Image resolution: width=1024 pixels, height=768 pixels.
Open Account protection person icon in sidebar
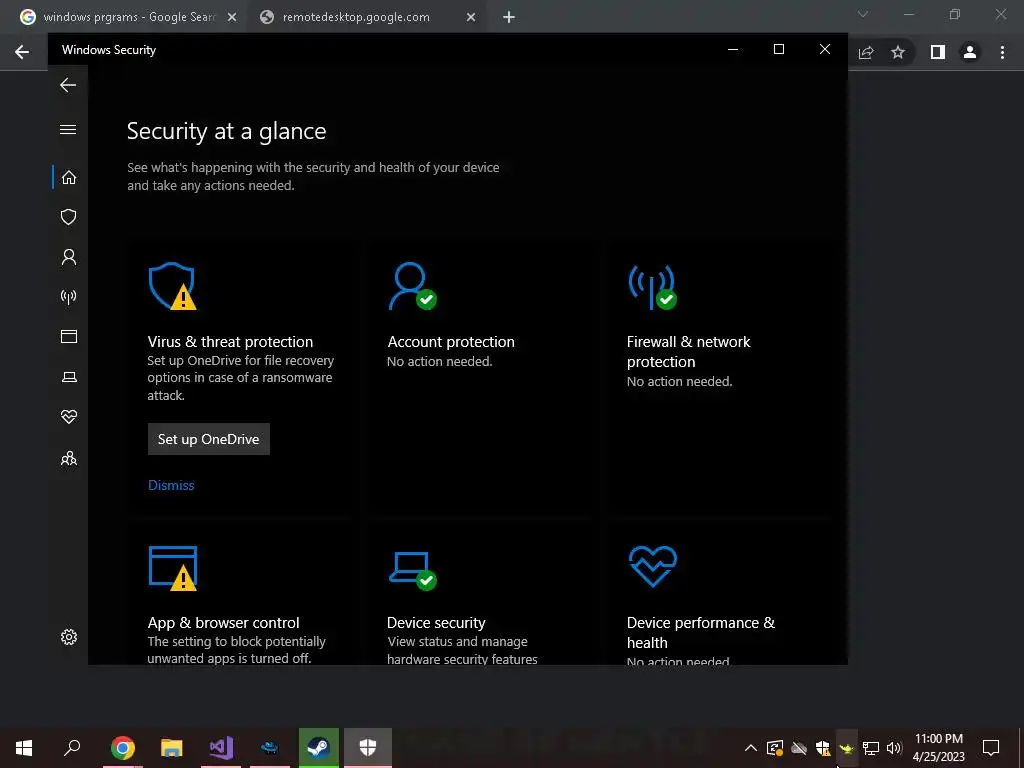pos(69,257)
